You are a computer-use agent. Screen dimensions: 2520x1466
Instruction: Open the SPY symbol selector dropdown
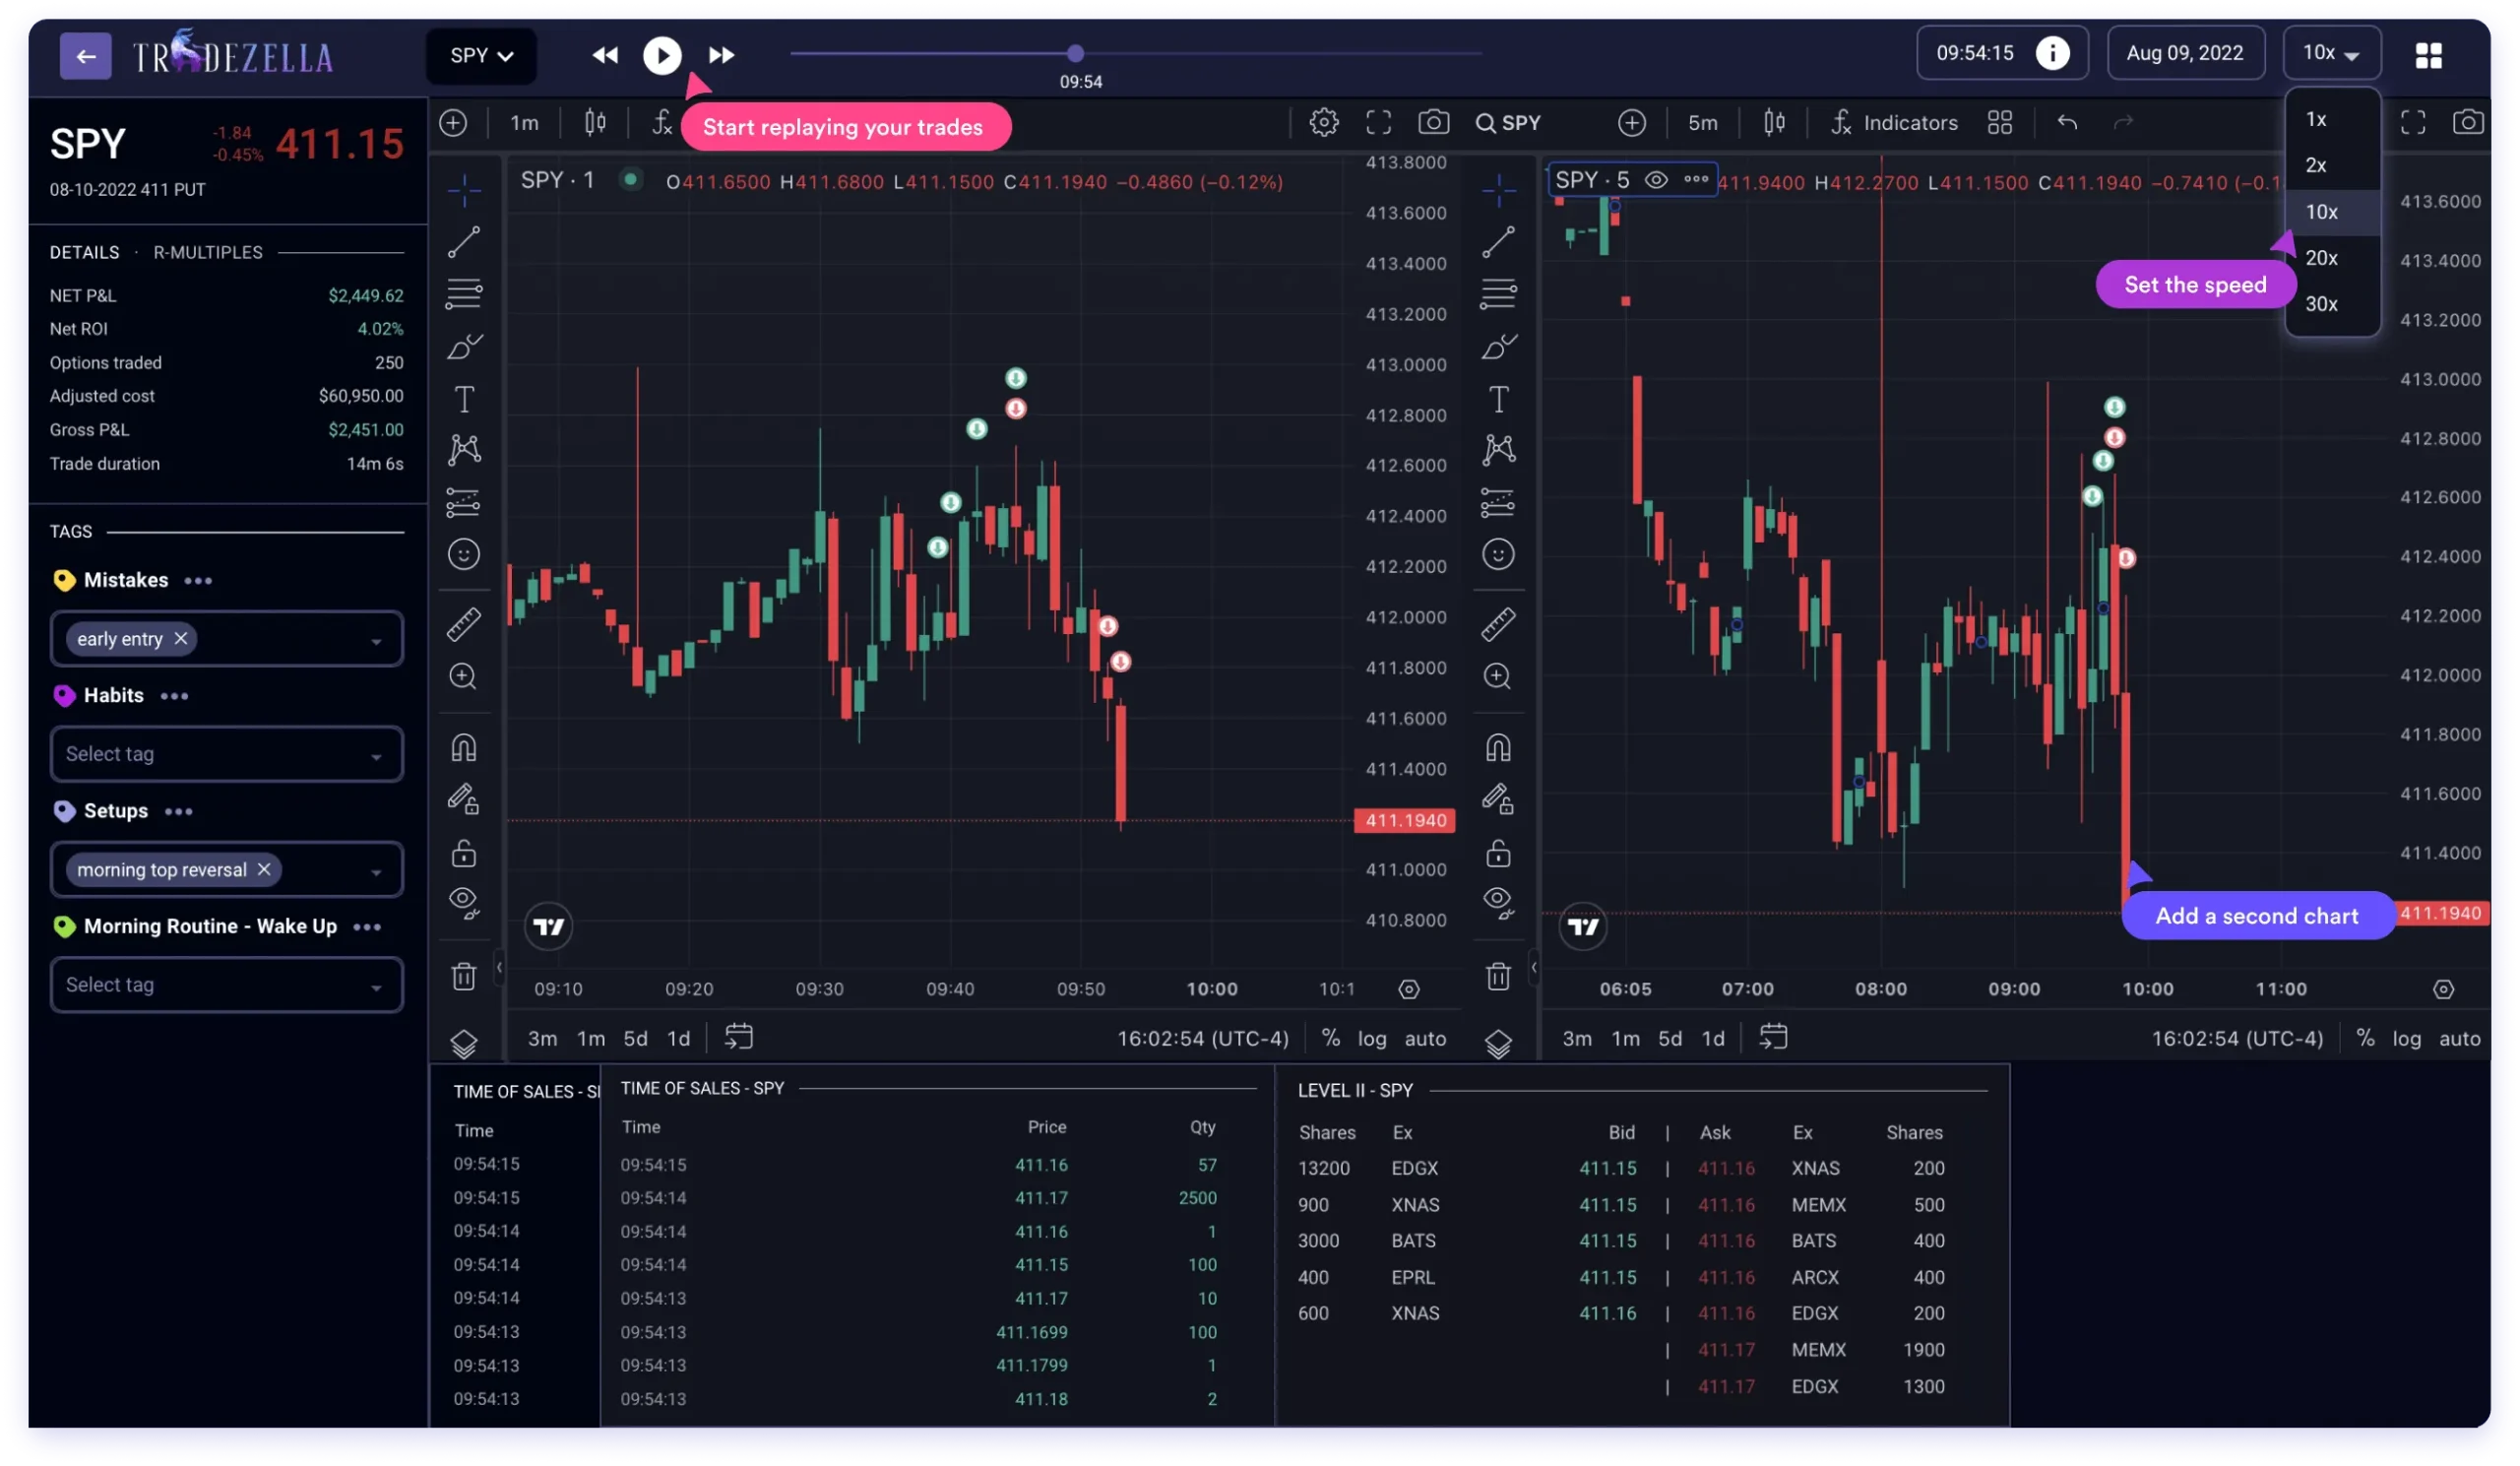tap(481, 55)
